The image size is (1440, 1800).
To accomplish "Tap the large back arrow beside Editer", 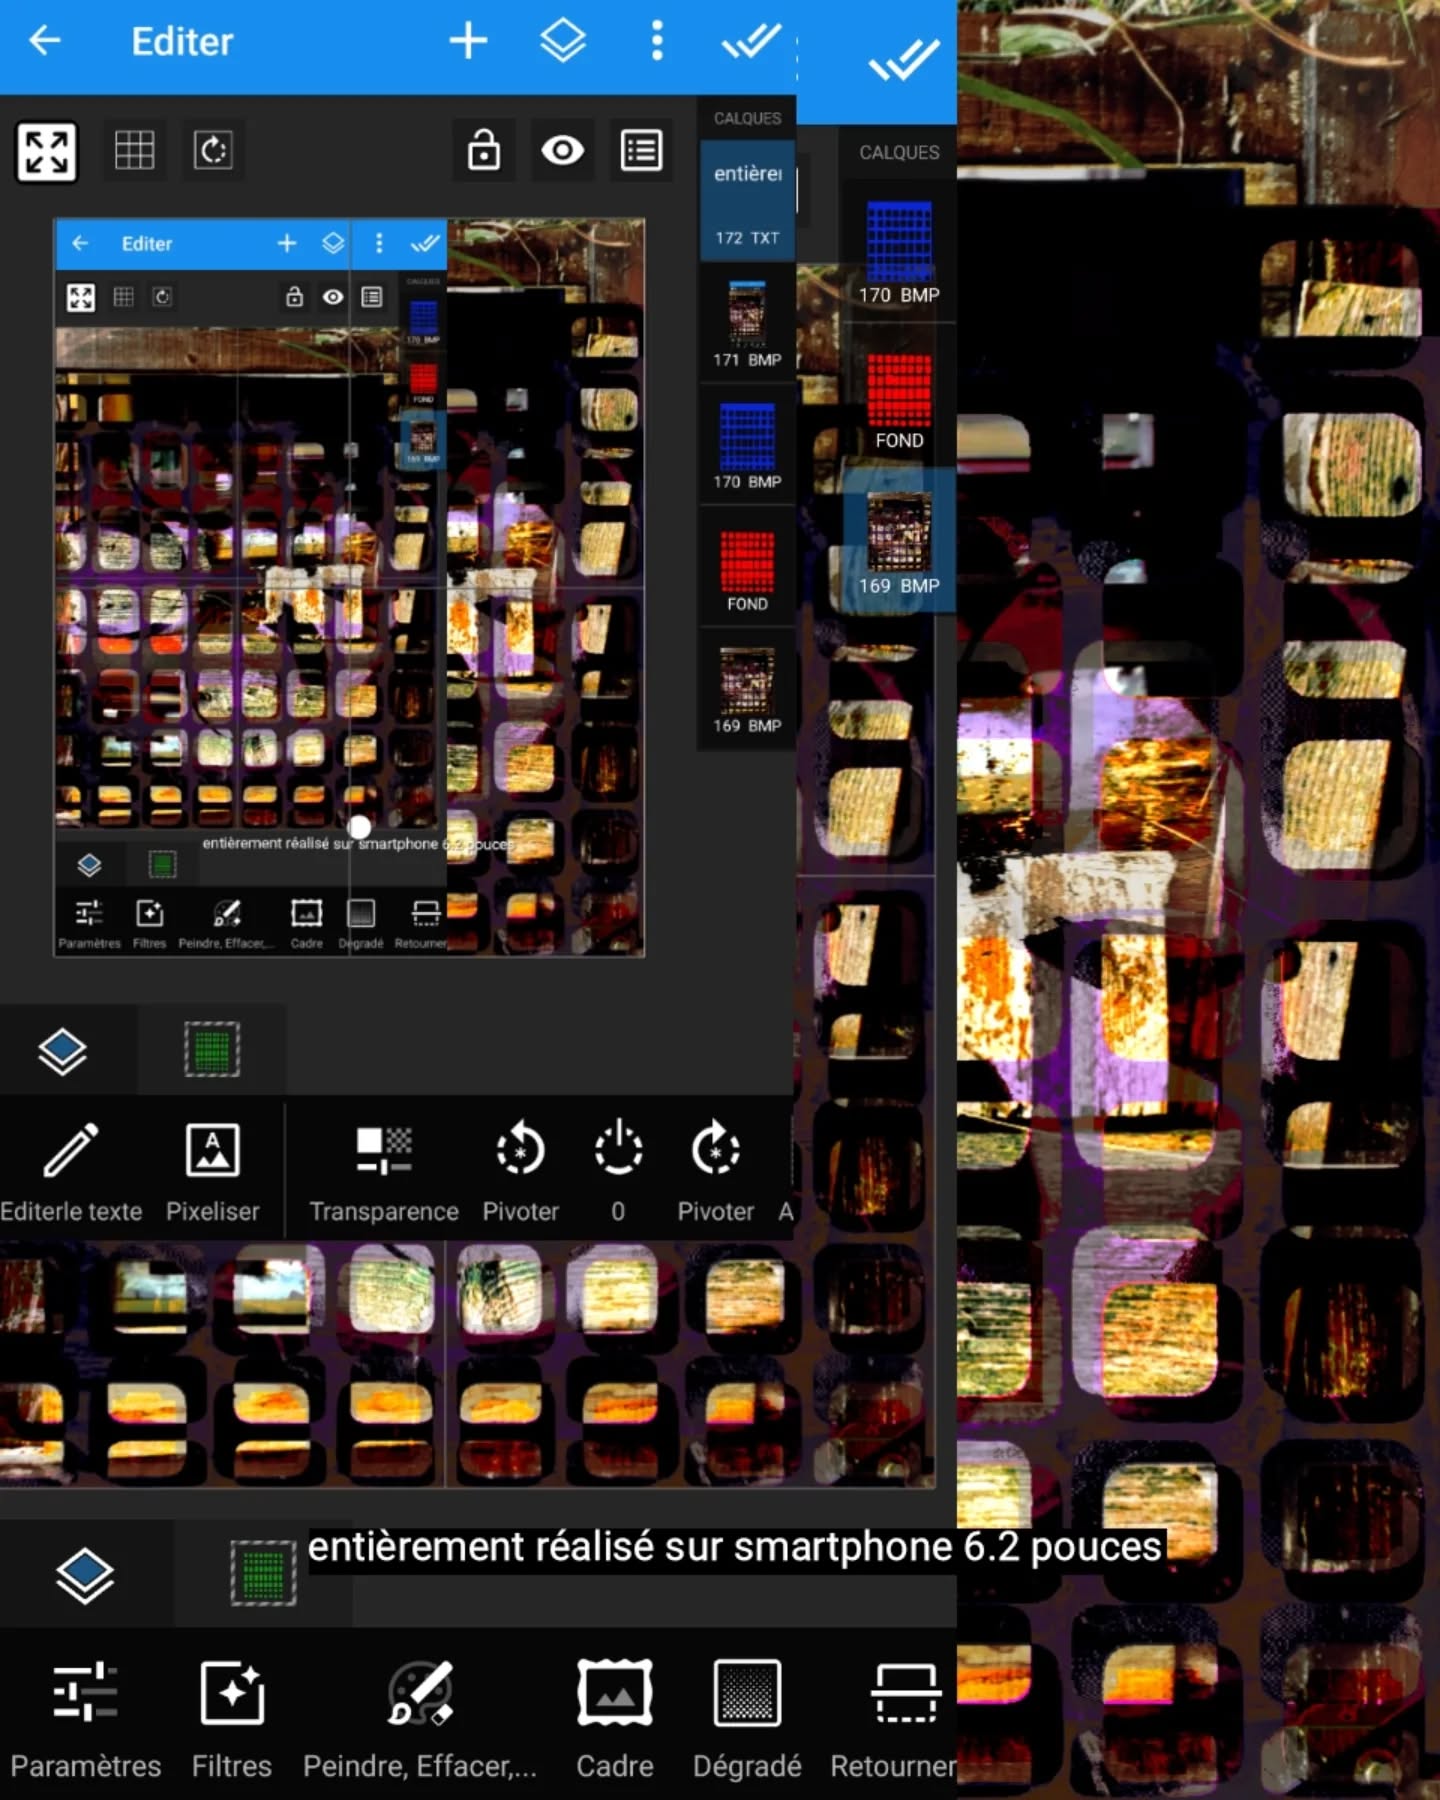I will point(46,41).
